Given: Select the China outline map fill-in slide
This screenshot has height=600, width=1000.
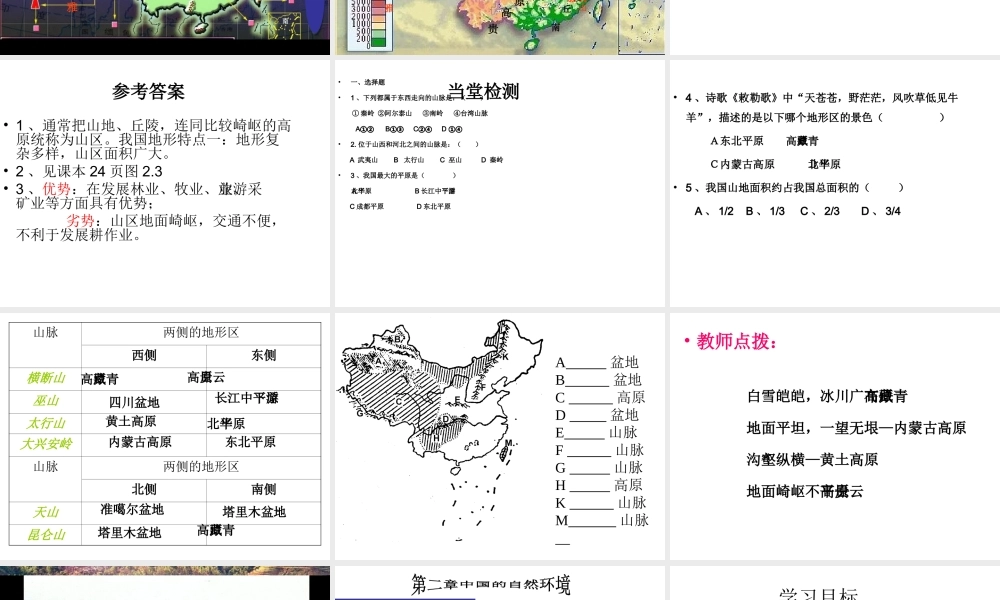Looking at the screenshot, I should pos(499,436).
